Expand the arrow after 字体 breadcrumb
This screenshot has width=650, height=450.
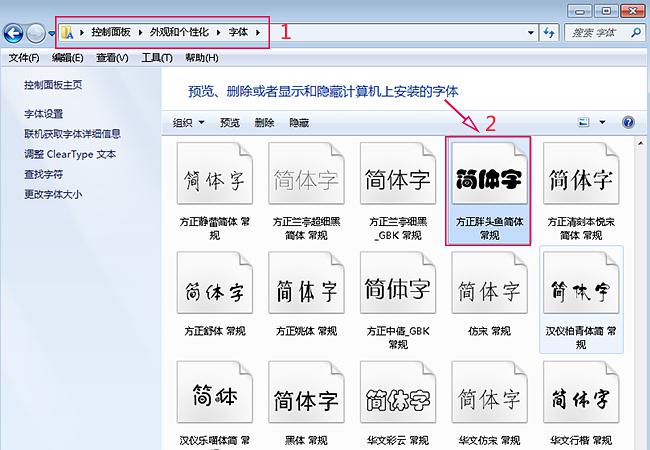pyautogui.click(x=258, y=32)
